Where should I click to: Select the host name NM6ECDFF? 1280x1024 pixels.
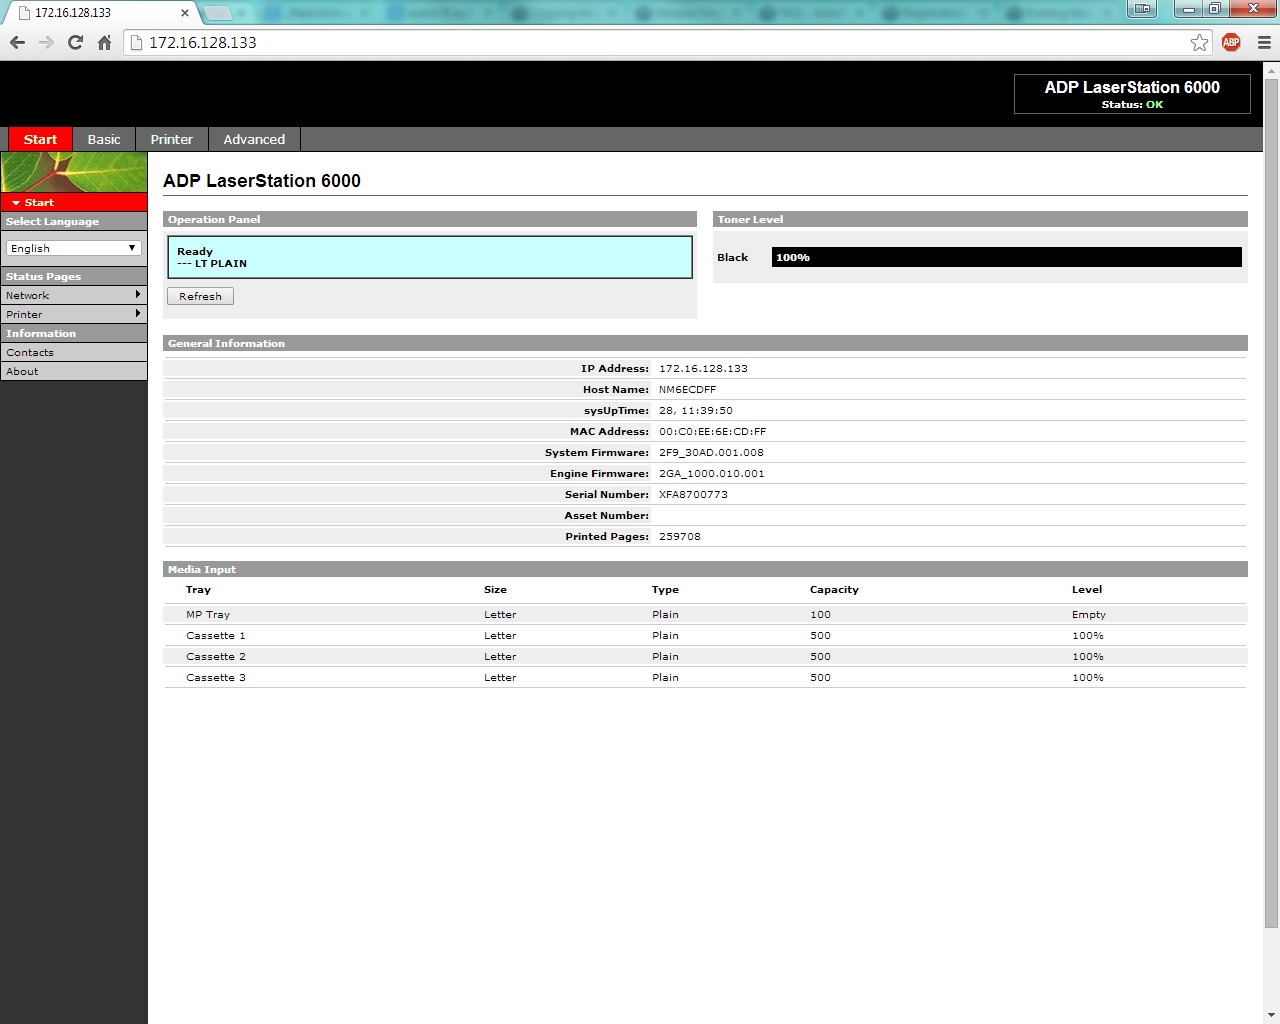click(687, 389)
